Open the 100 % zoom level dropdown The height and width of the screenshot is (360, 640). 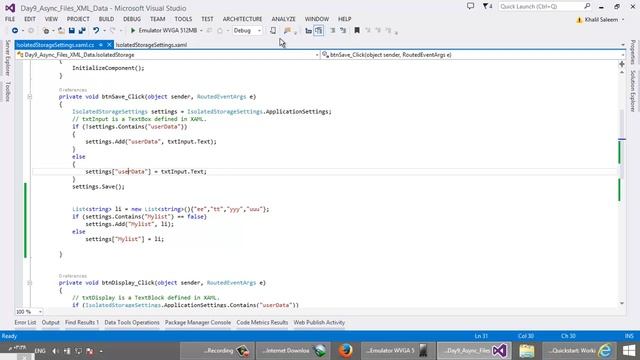[x=40, y=311]
